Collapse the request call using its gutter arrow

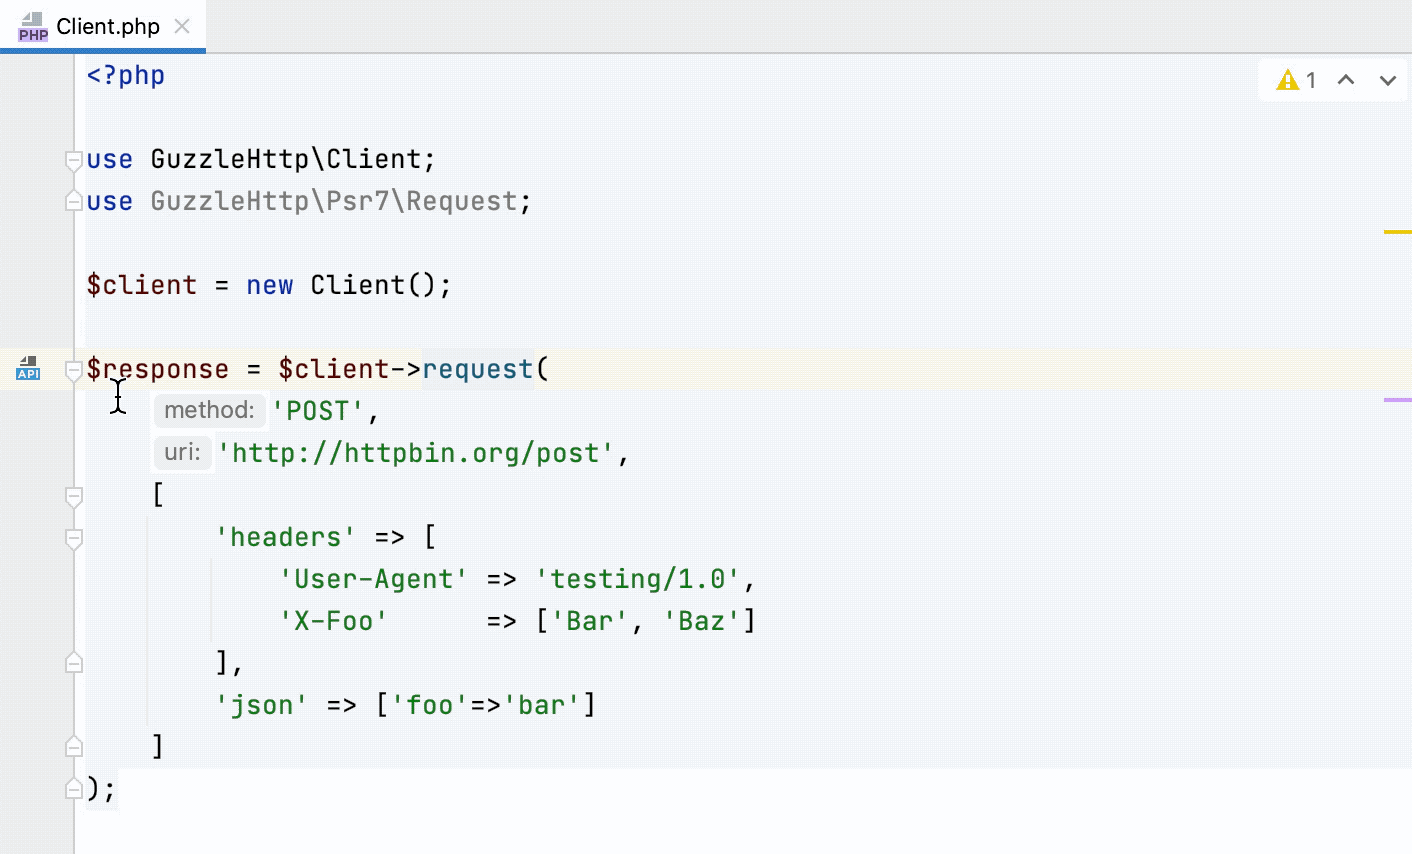pos(72,370)
